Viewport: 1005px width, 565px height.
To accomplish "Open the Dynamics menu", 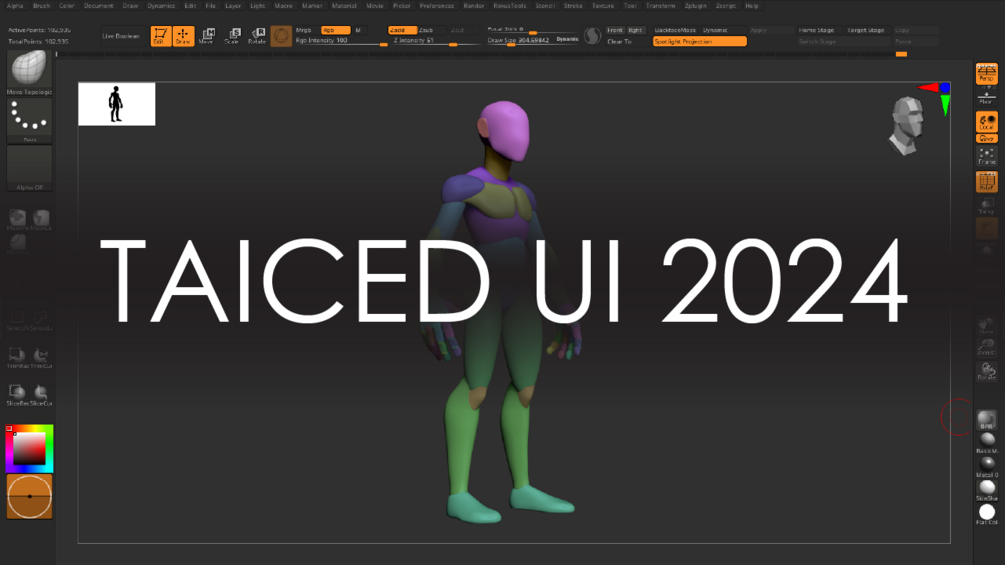I will pyautogui.click(x=161, y=6).
